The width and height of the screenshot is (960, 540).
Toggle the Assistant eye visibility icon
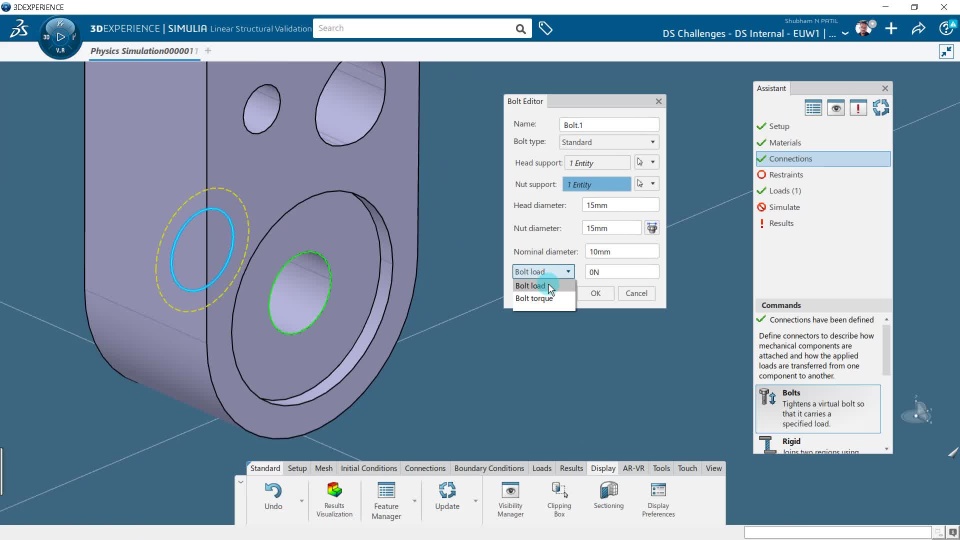[x=836, y=108]
